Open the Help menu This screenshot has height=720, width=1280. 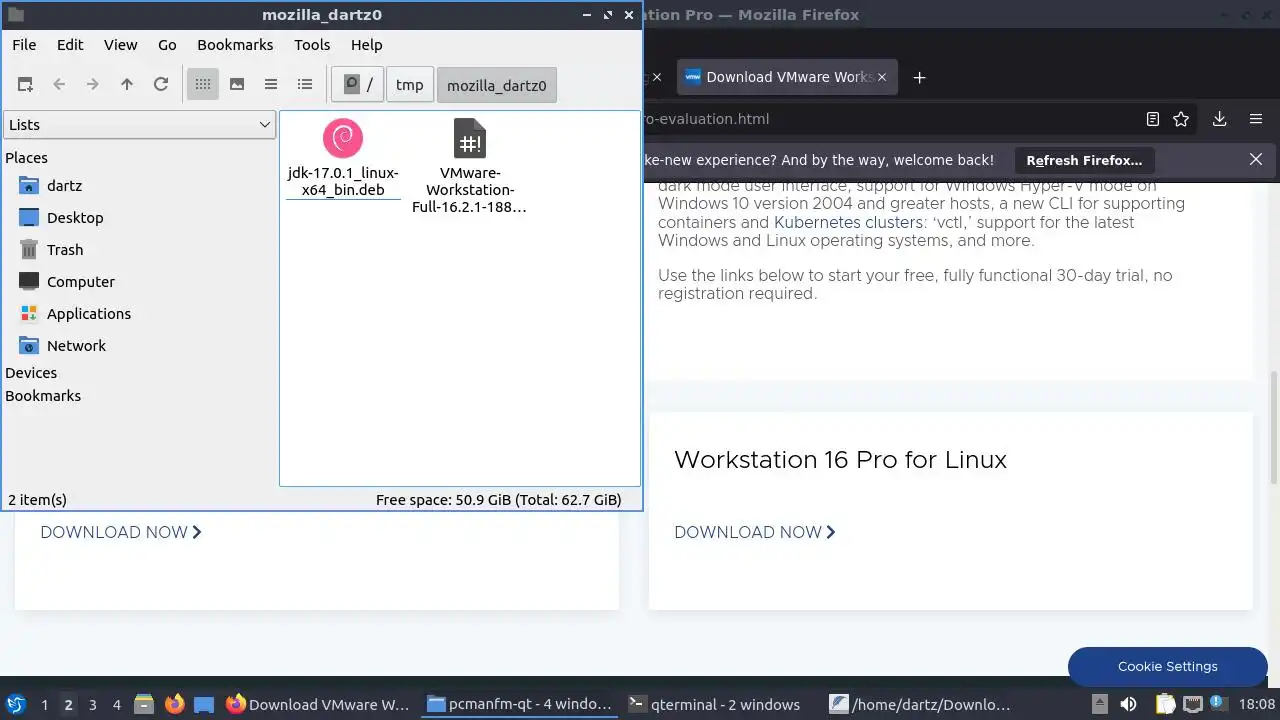tap(367, 45)
